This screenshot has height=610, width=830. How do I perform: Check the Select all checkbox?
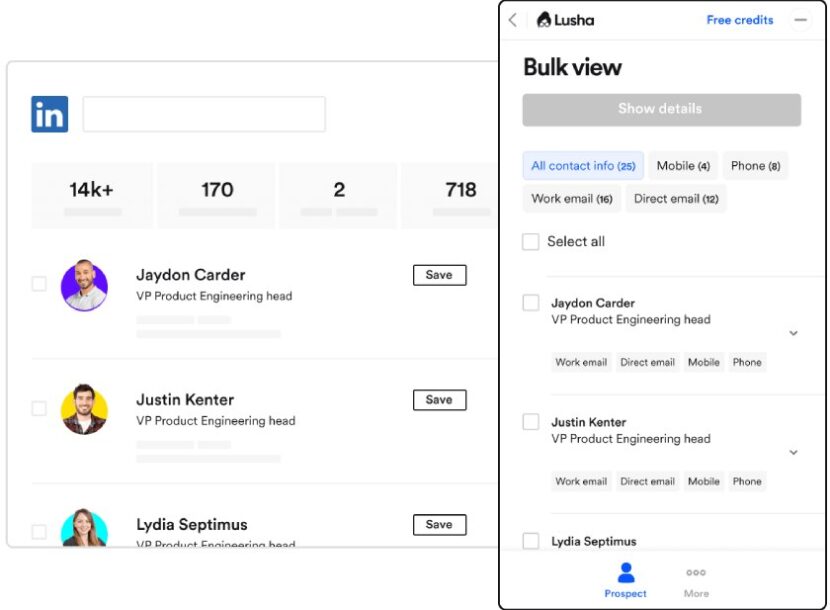pos(531,242)
